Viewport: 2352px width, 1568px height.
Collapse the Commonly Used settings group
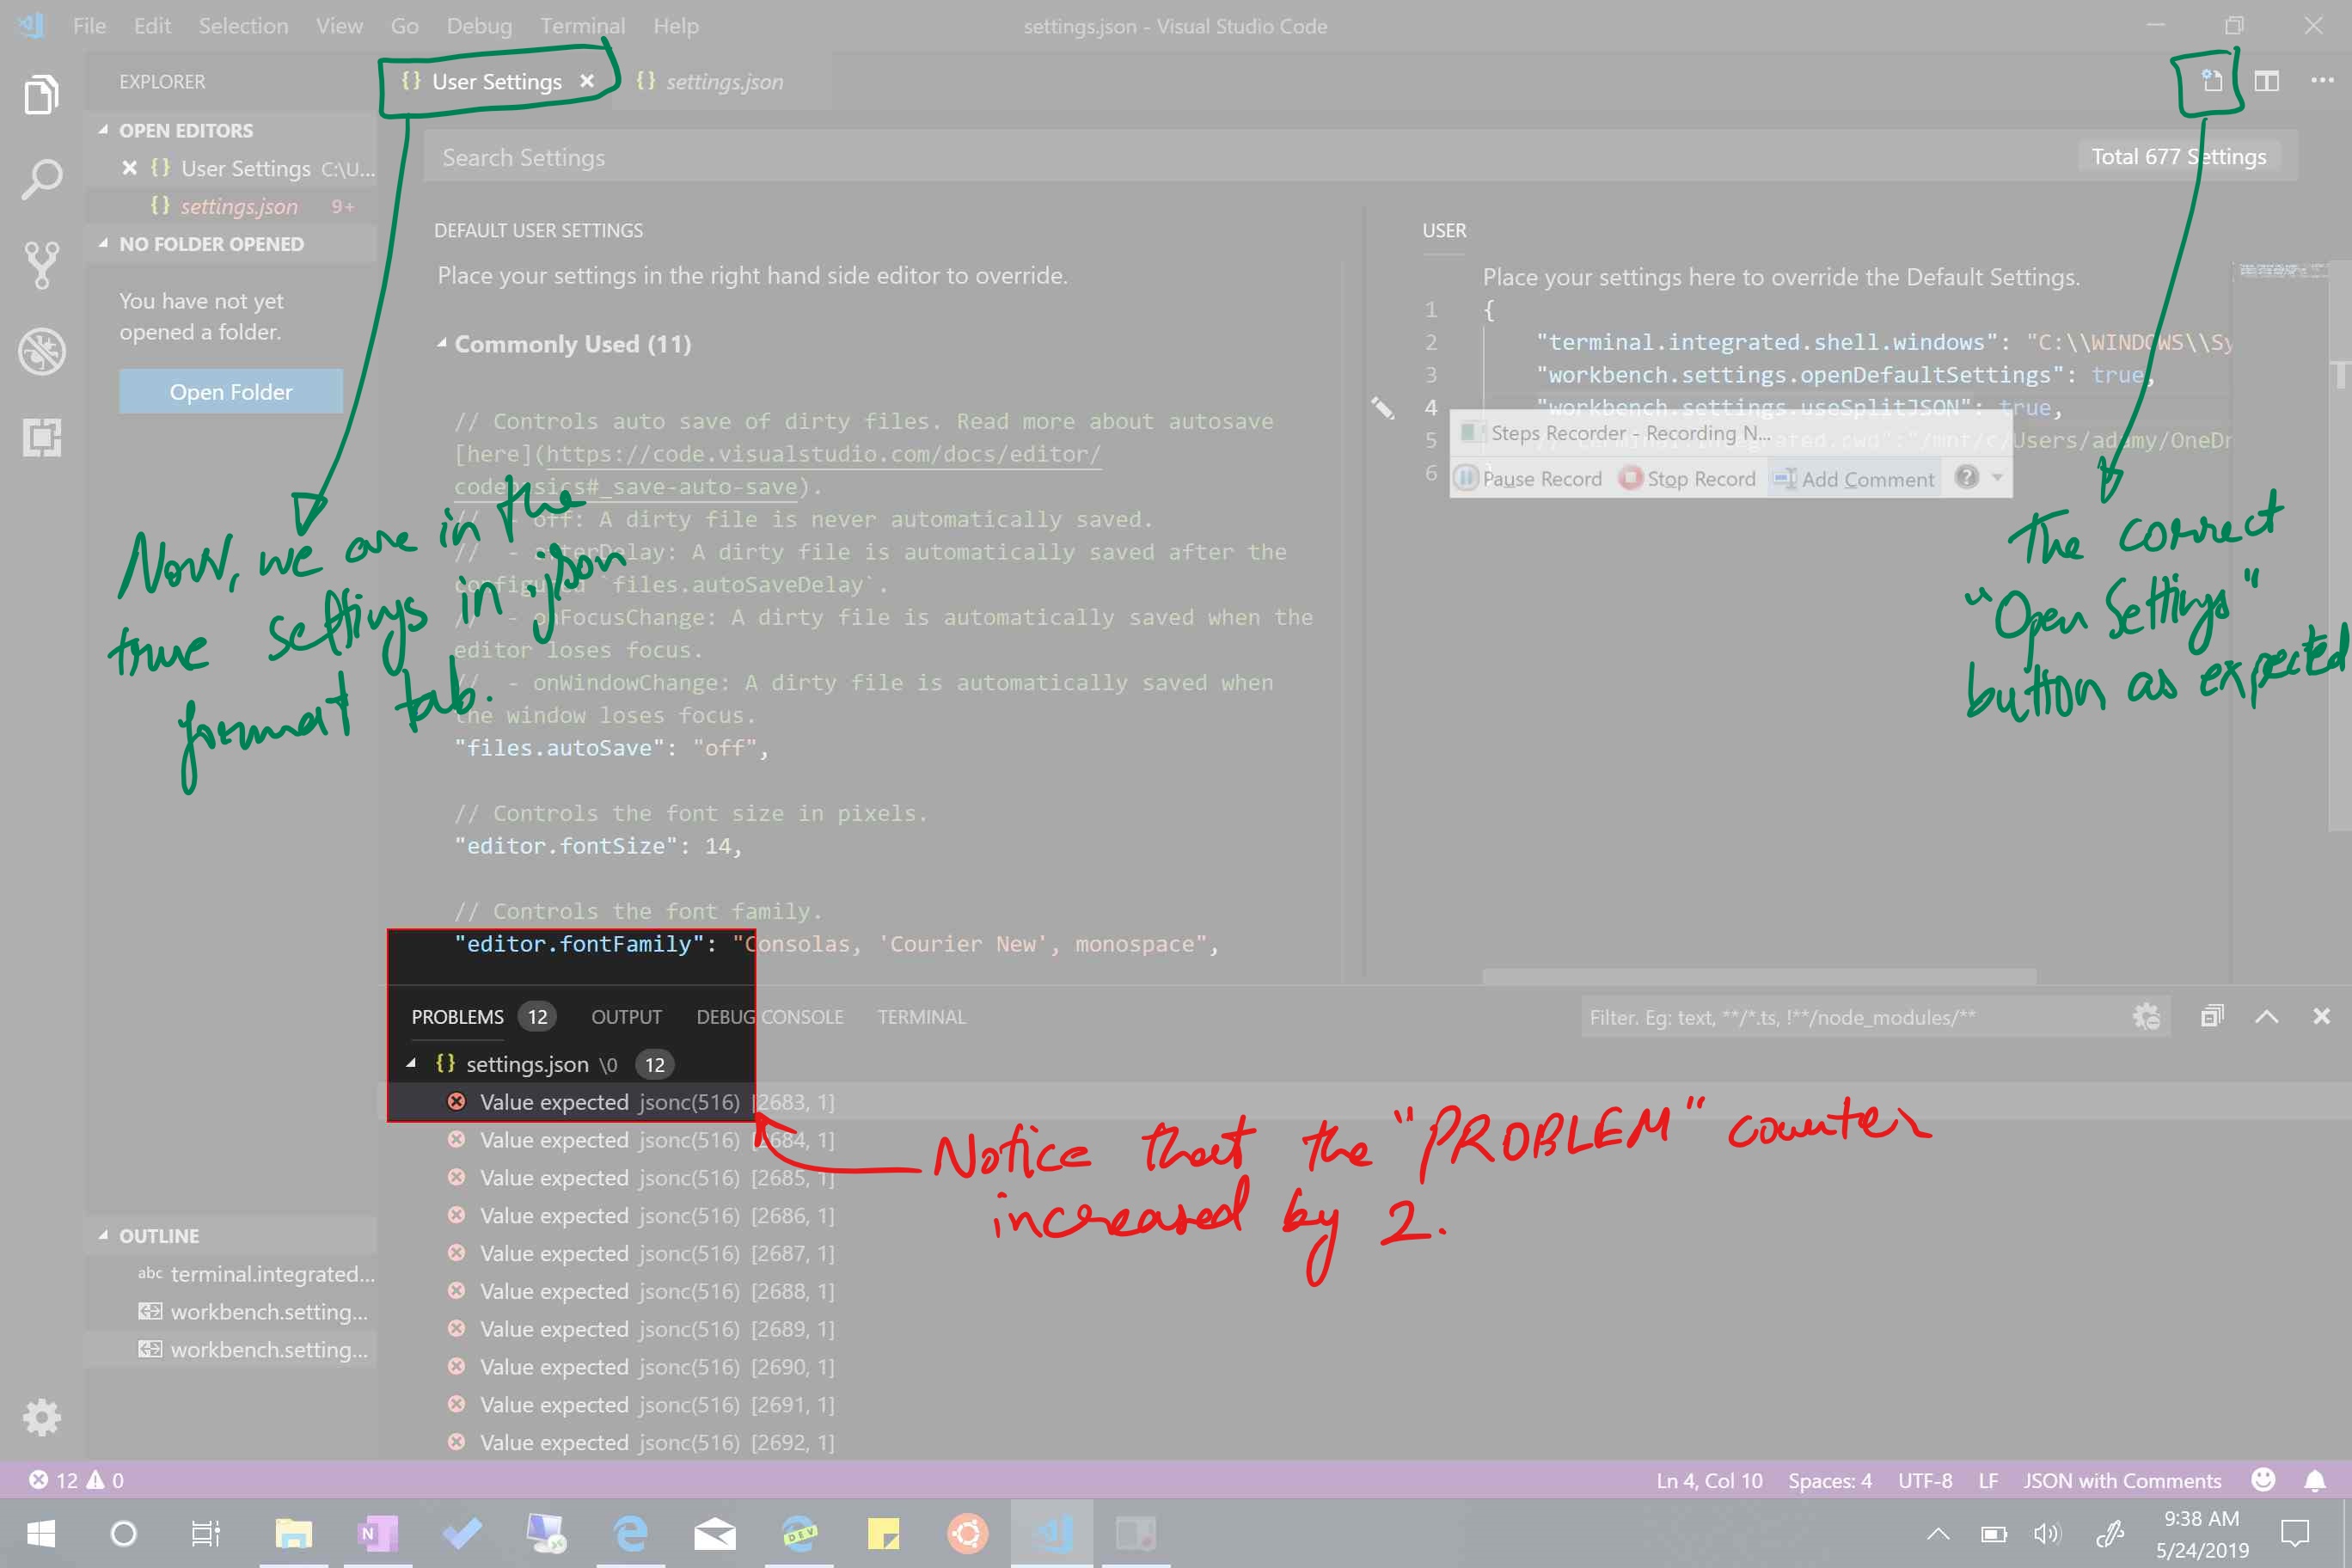[x=443, y=343]
